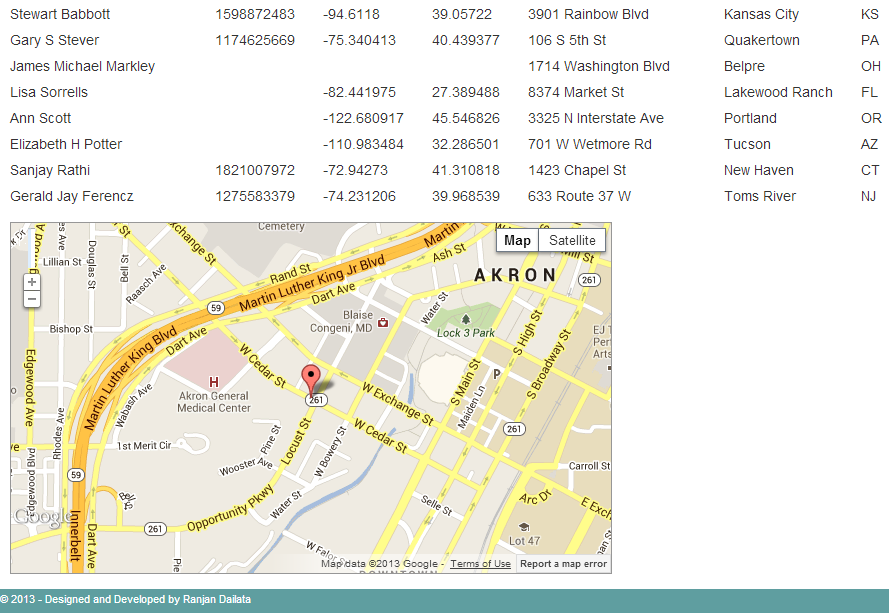This screenshot has height=613, width=889.
Task: Click the route 261 shield beside AKRON label
Action: pyautogui.click(x=589, y=280)
